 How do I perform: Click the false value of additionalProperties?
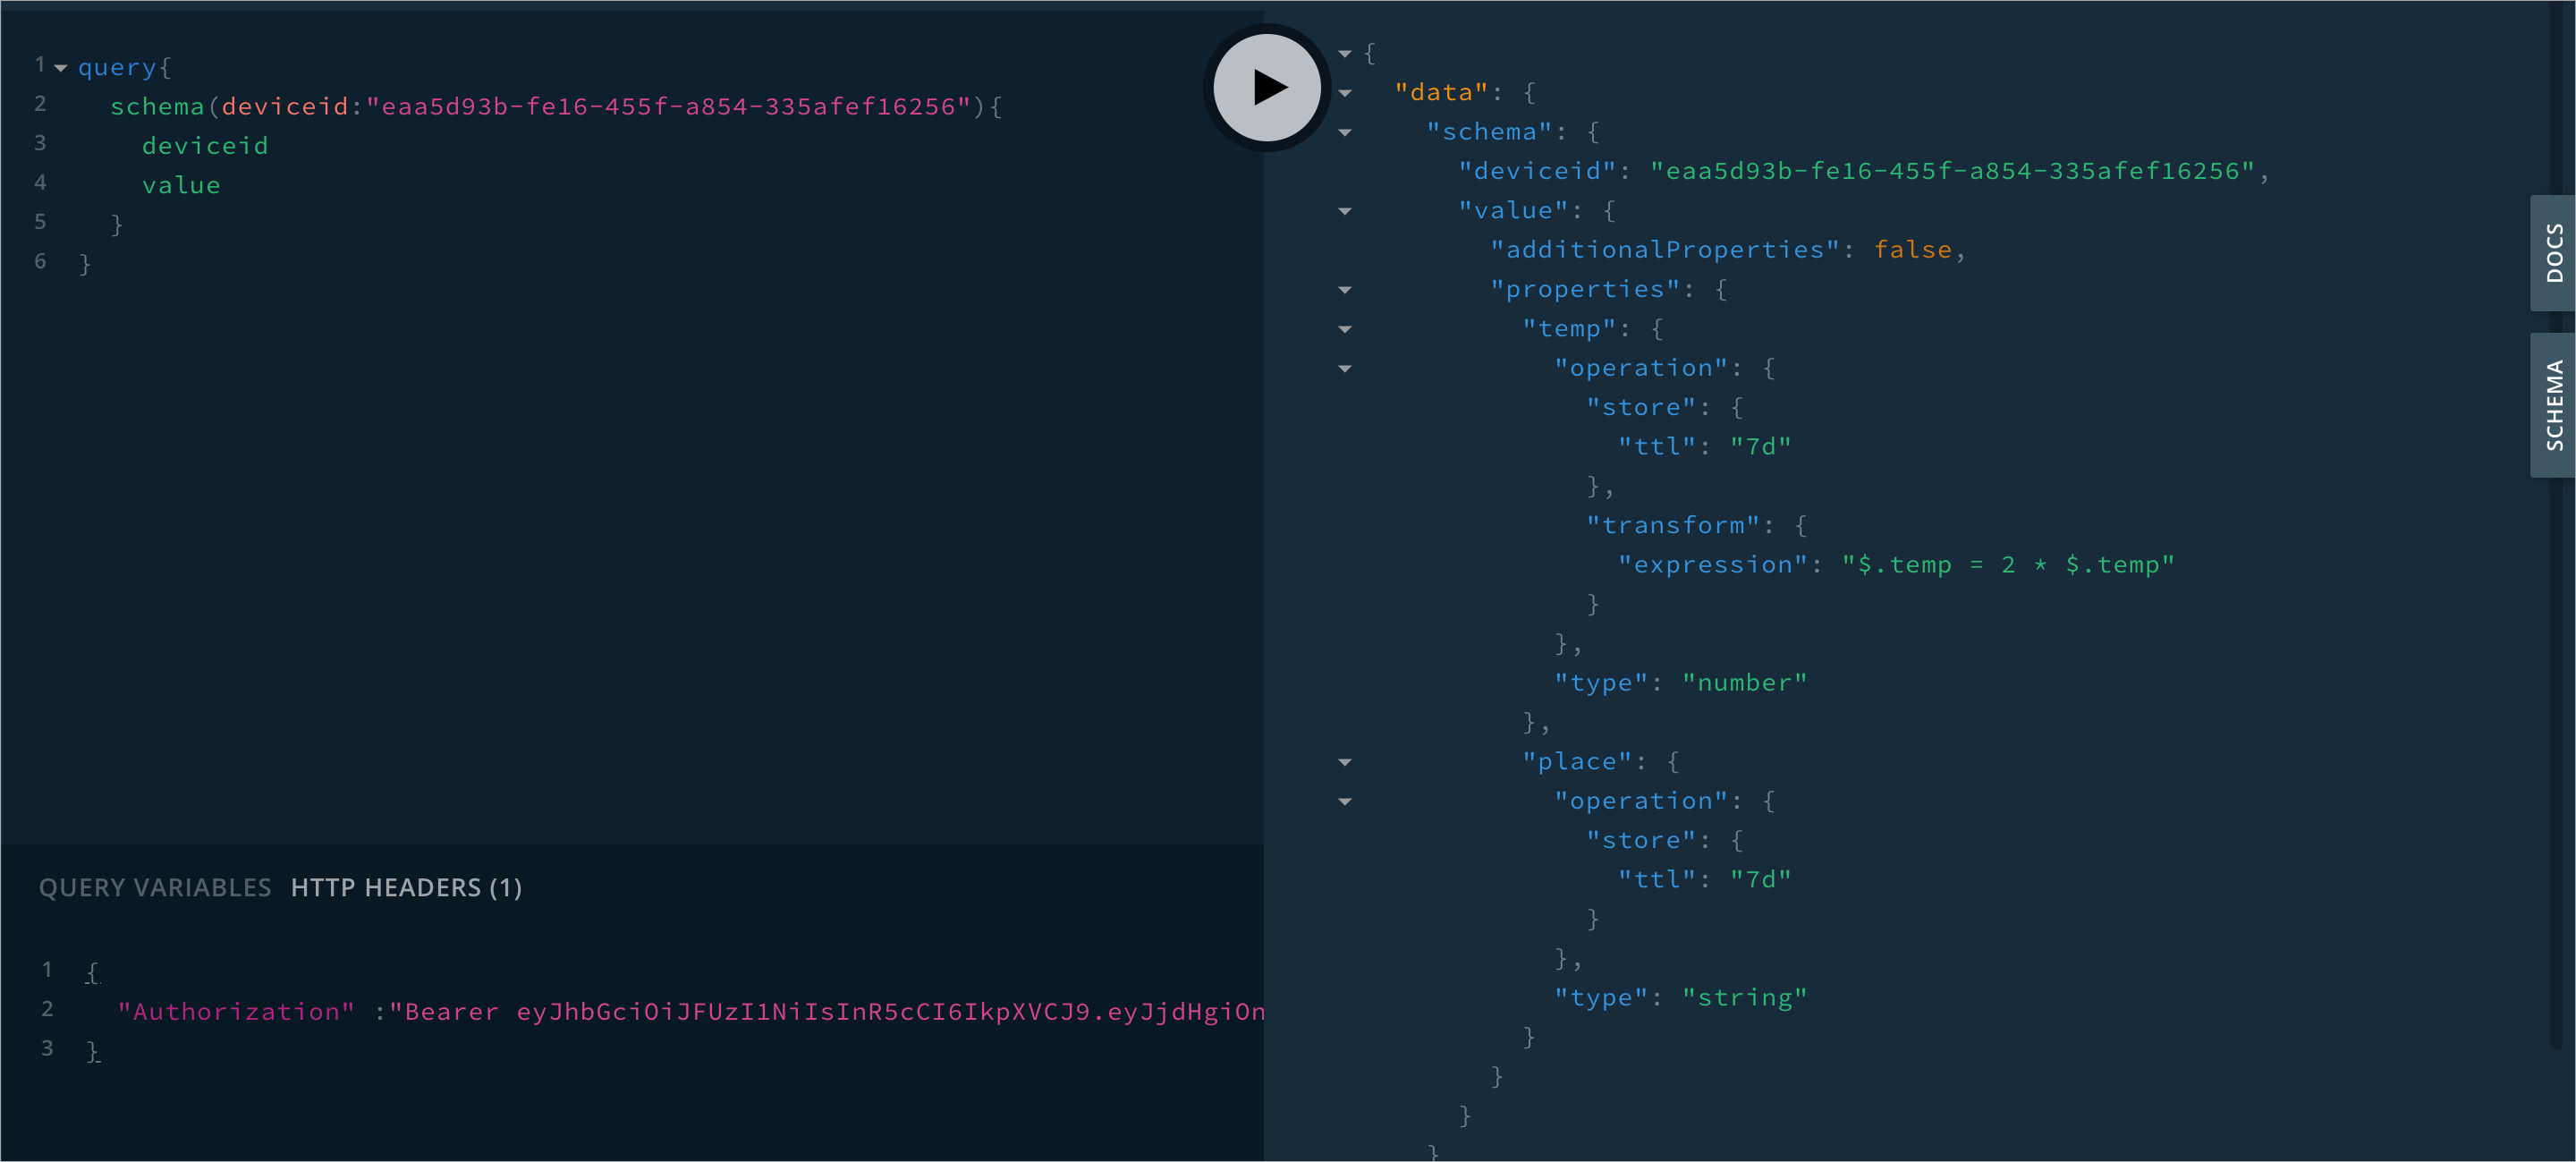(x=1913, y=250)
